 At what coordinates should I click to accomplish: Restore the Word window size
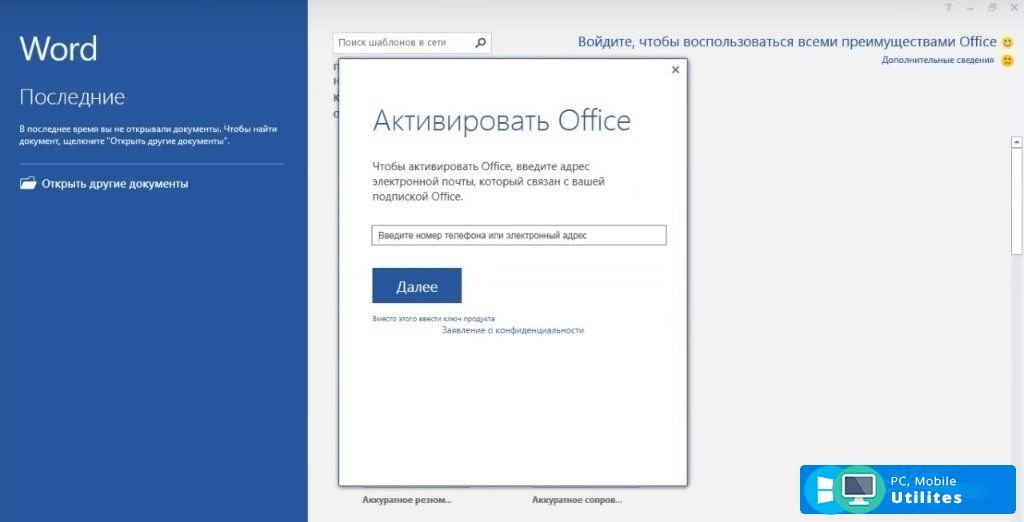tap(993, 8)
